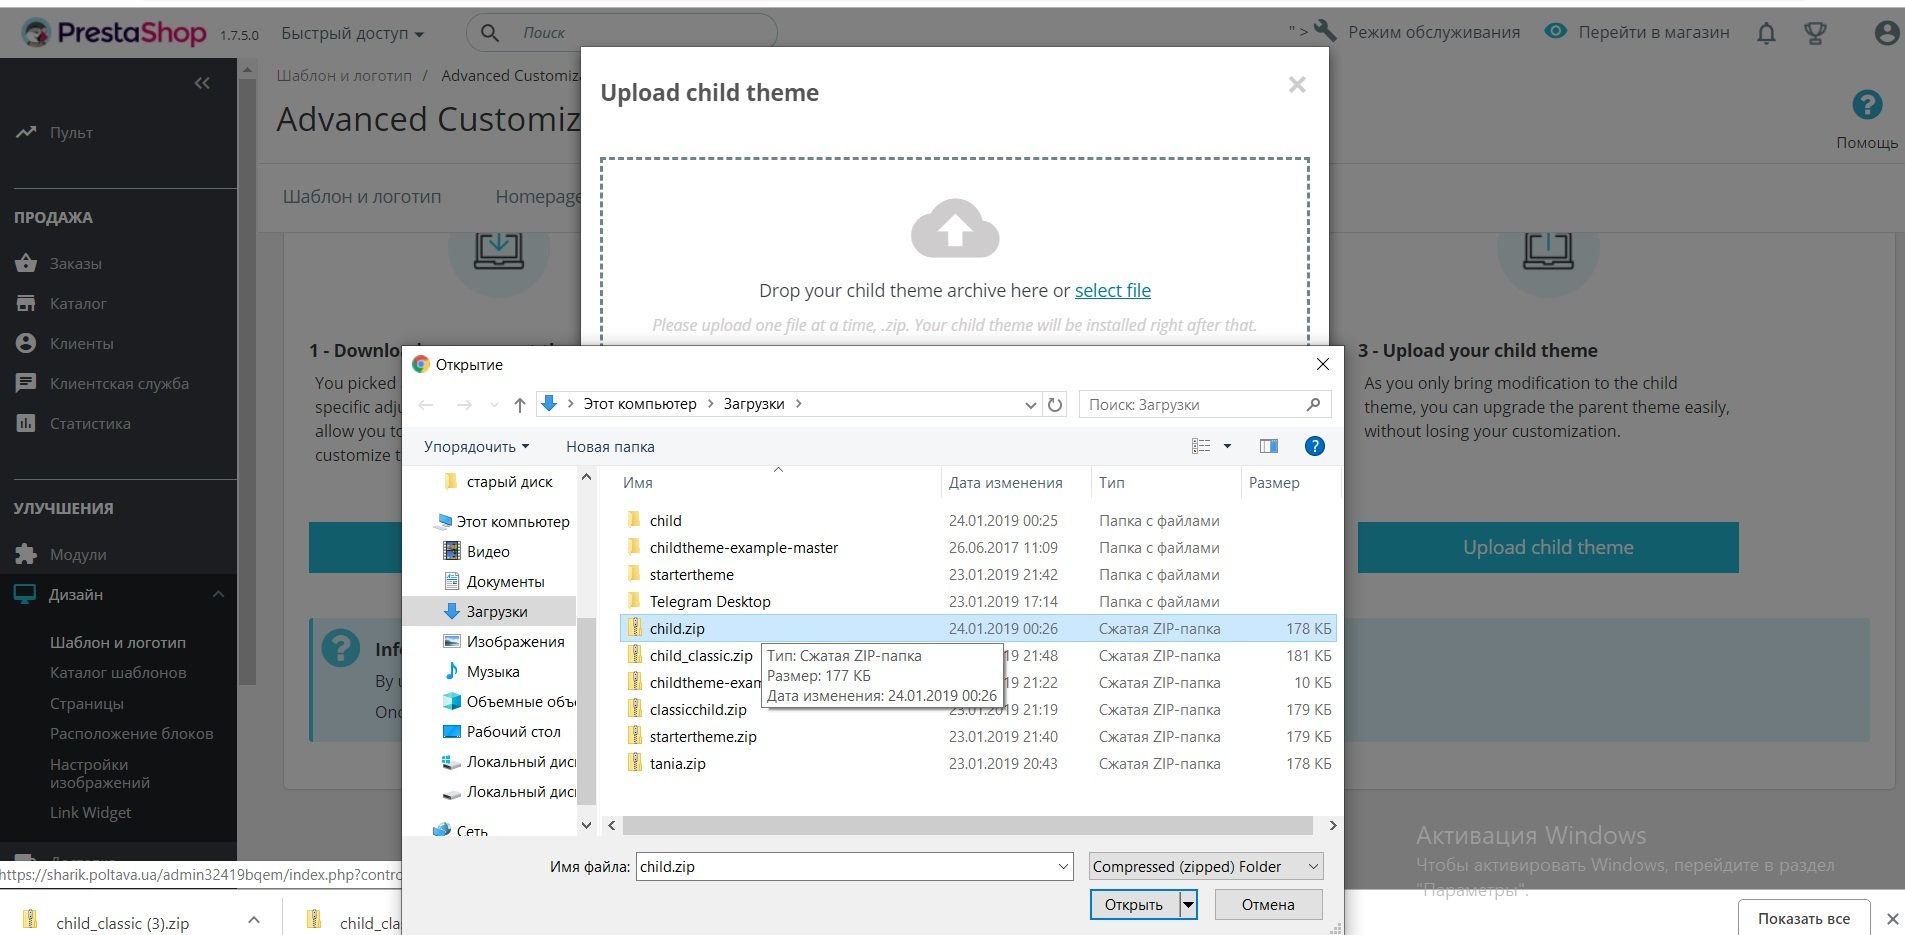This screenshot has width=1905, height=935.
Task: Open child_classic (3).zip download options arrow
Action: click(254, 920)
